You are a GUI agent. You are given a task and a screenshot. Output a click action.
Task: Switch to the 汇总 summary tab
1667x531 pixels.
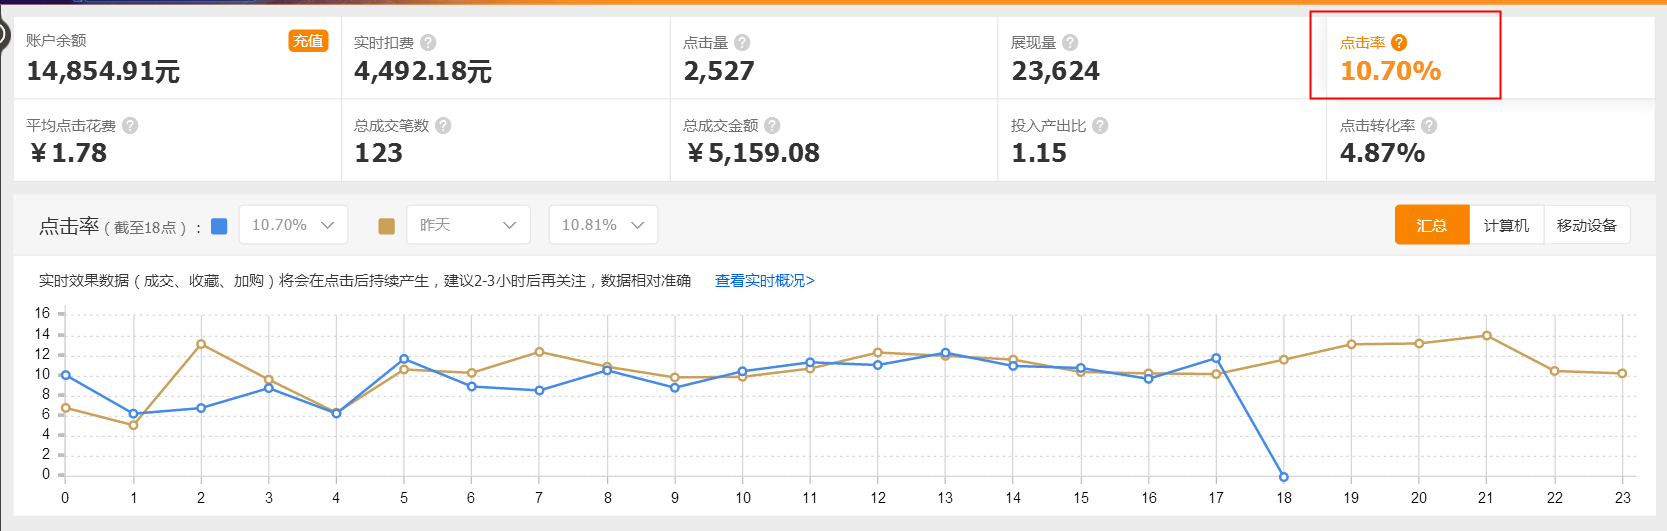[x=1432, y=225]
